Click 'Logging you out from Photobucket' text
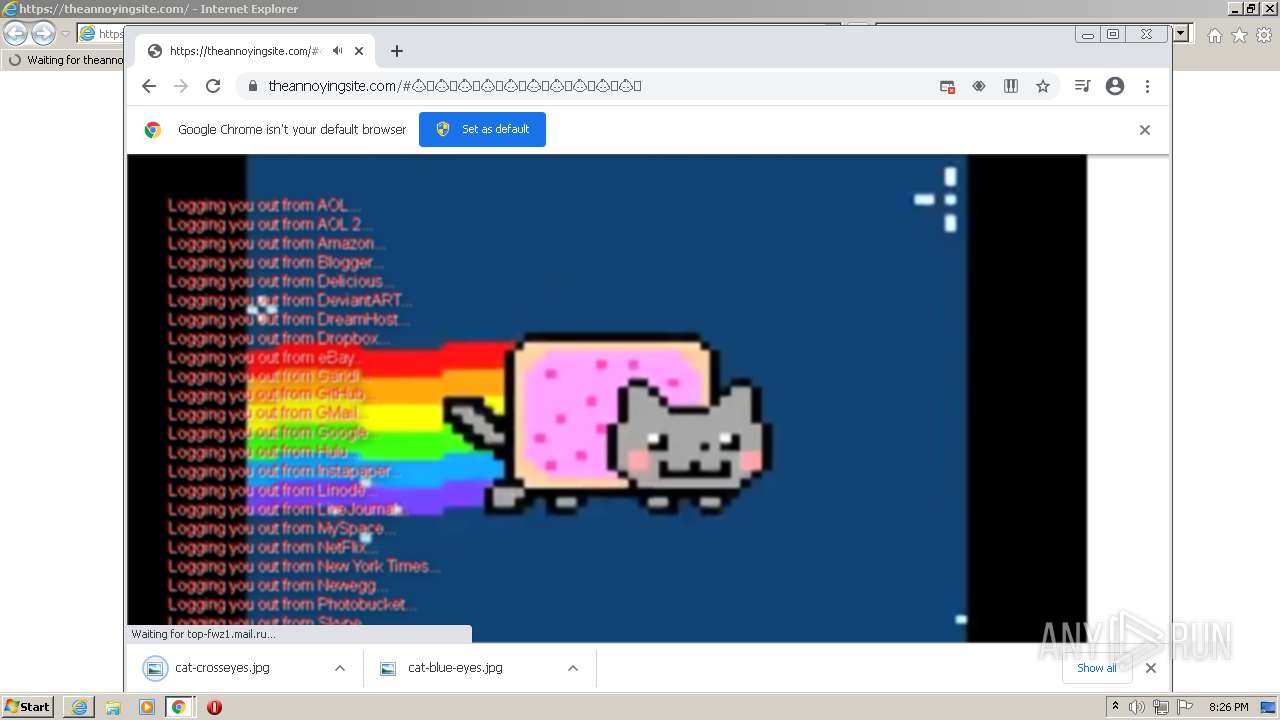Screen dimensions: 1280x720 pyautogui.click(x=291, y=604)
